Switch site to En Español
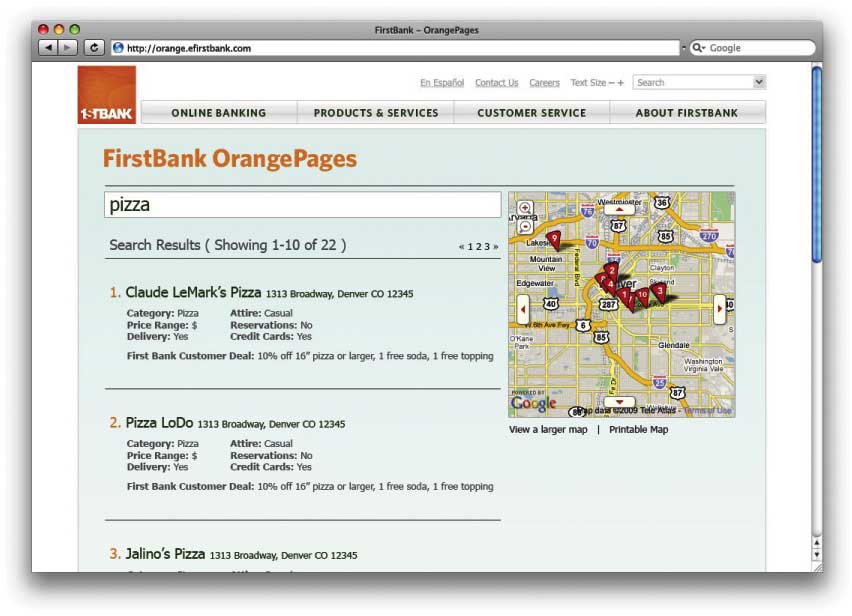 coord(442,83)
